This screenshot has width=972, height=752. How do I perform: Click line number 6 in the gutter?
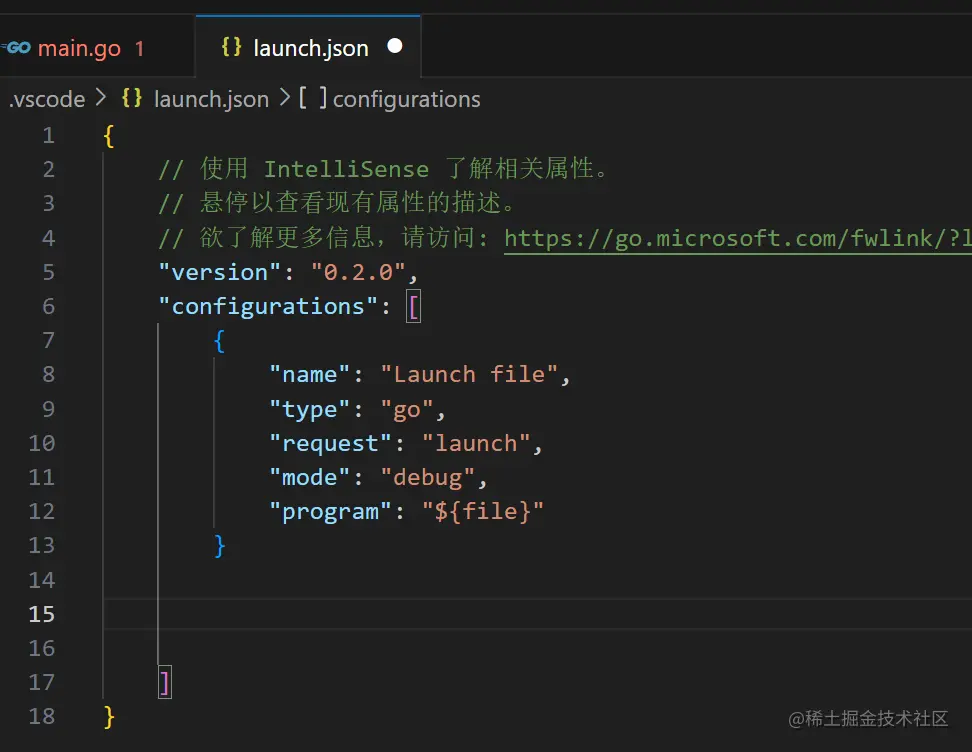tap(48, 306)
